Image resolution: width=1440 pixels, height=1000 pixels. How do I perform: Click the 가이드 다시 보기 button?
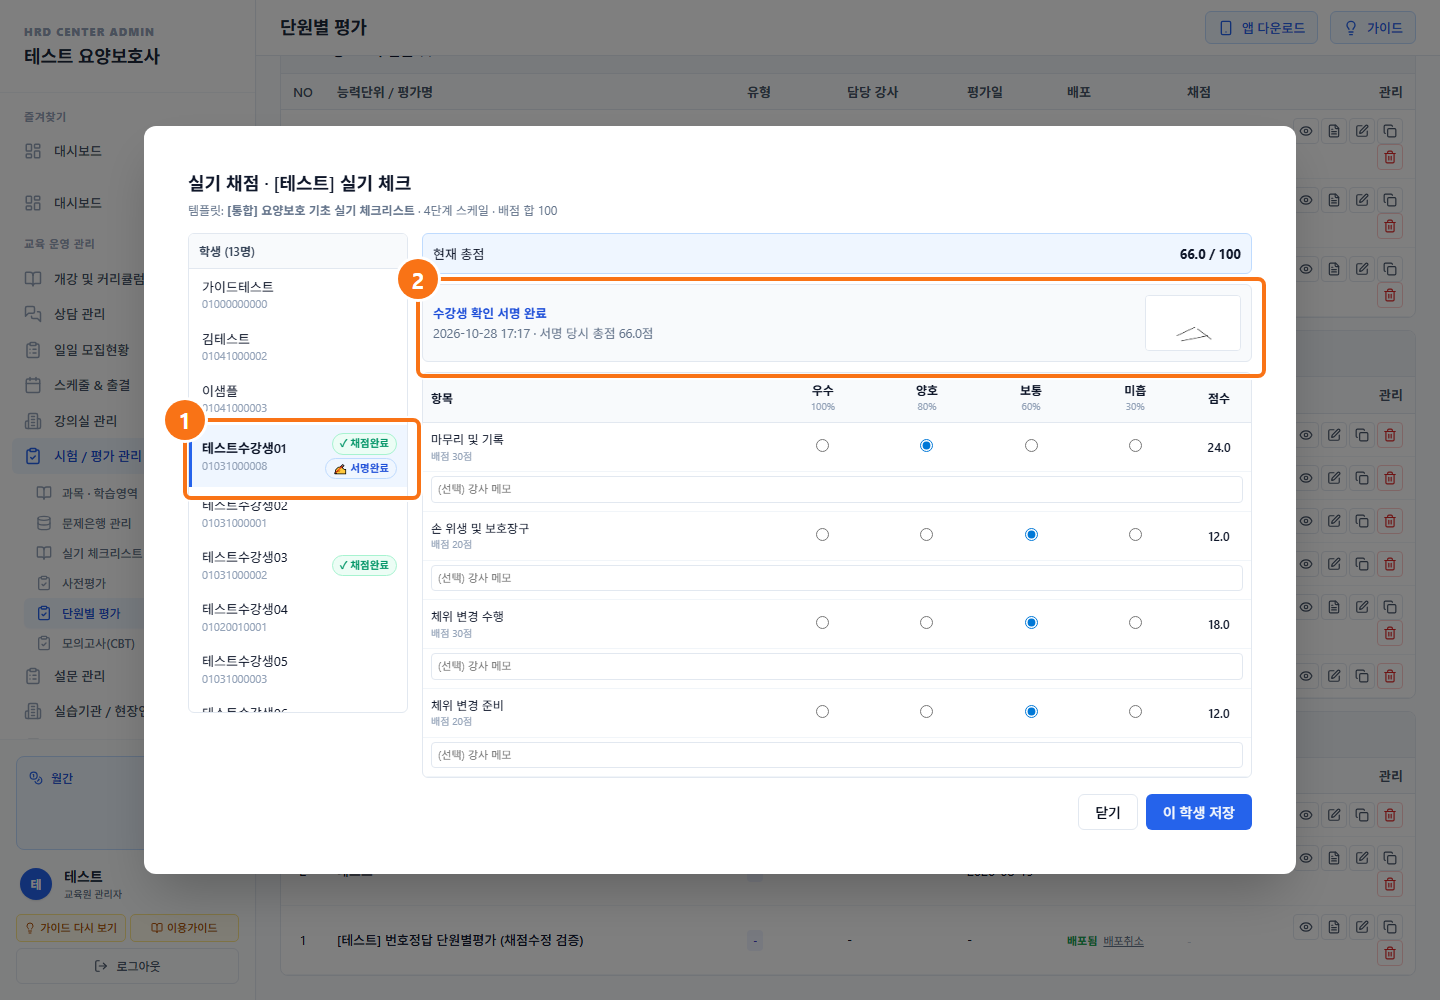[x=71, y=928]
